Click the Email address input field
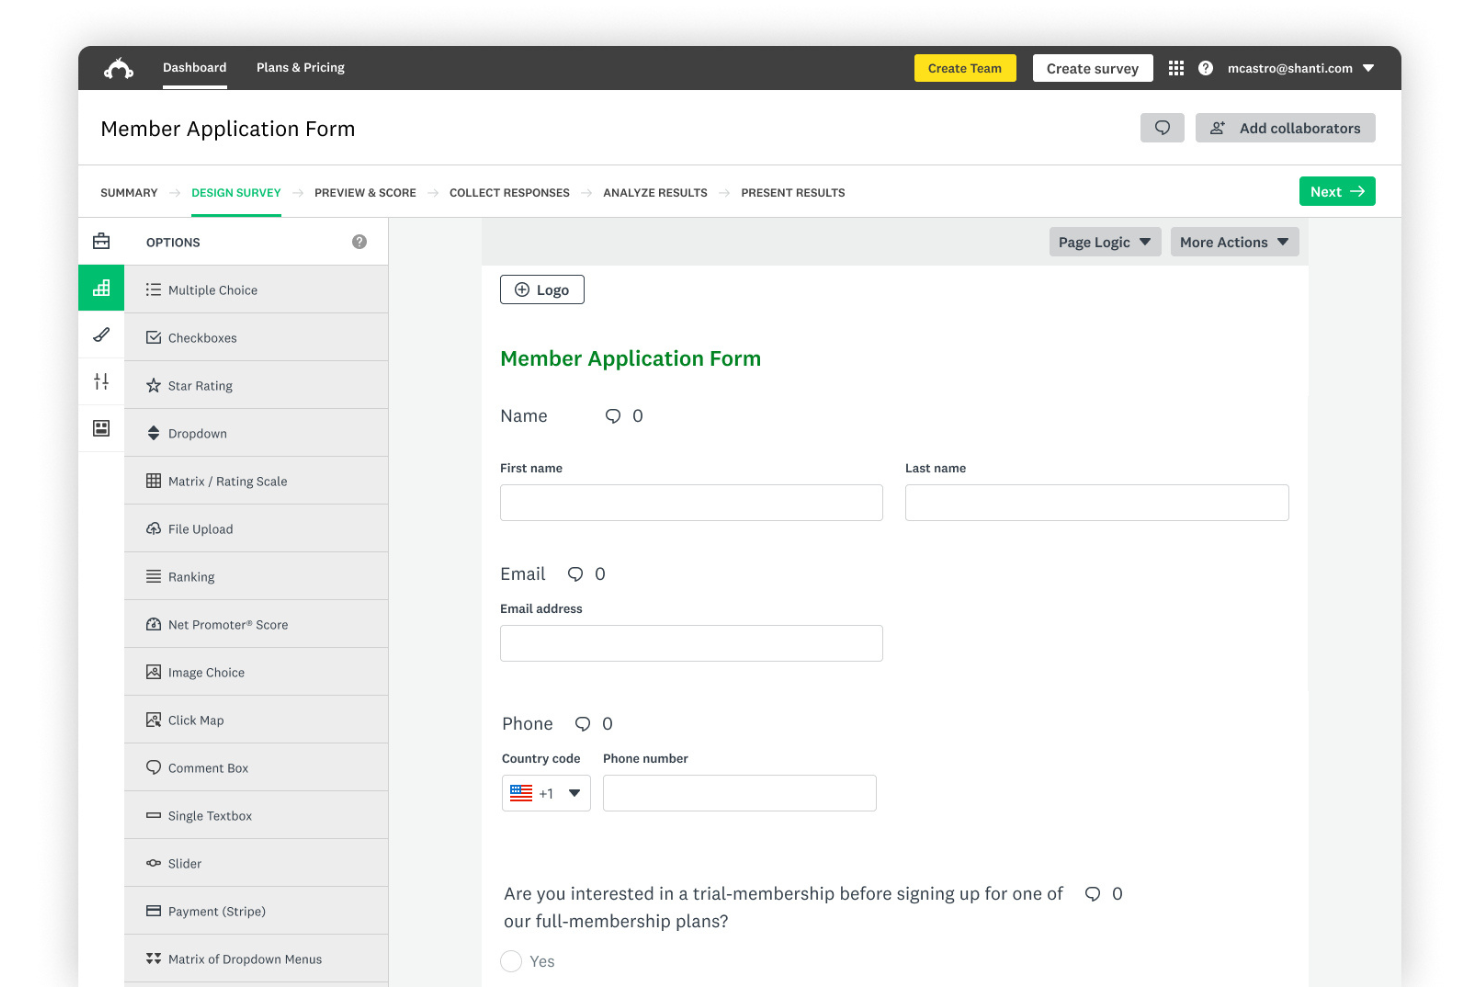Screen dimensions: 1480x987 (691, 643)
